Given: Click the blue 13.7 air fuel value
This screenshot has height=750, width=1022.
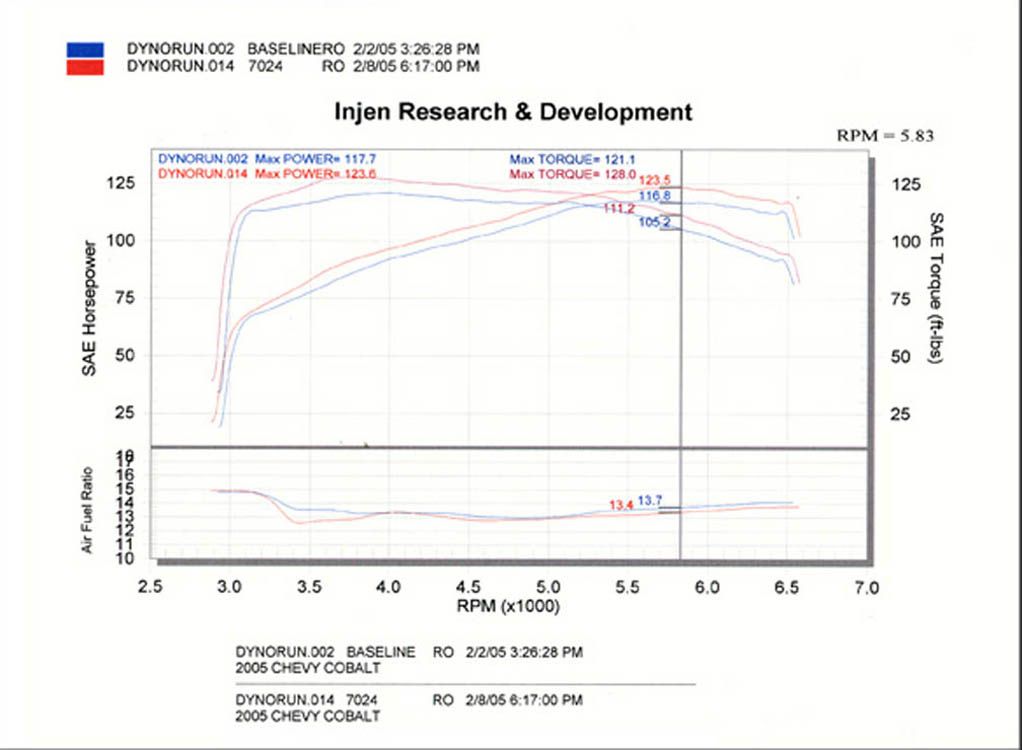Looking at the screenshot, I should (x=650, y=500).
